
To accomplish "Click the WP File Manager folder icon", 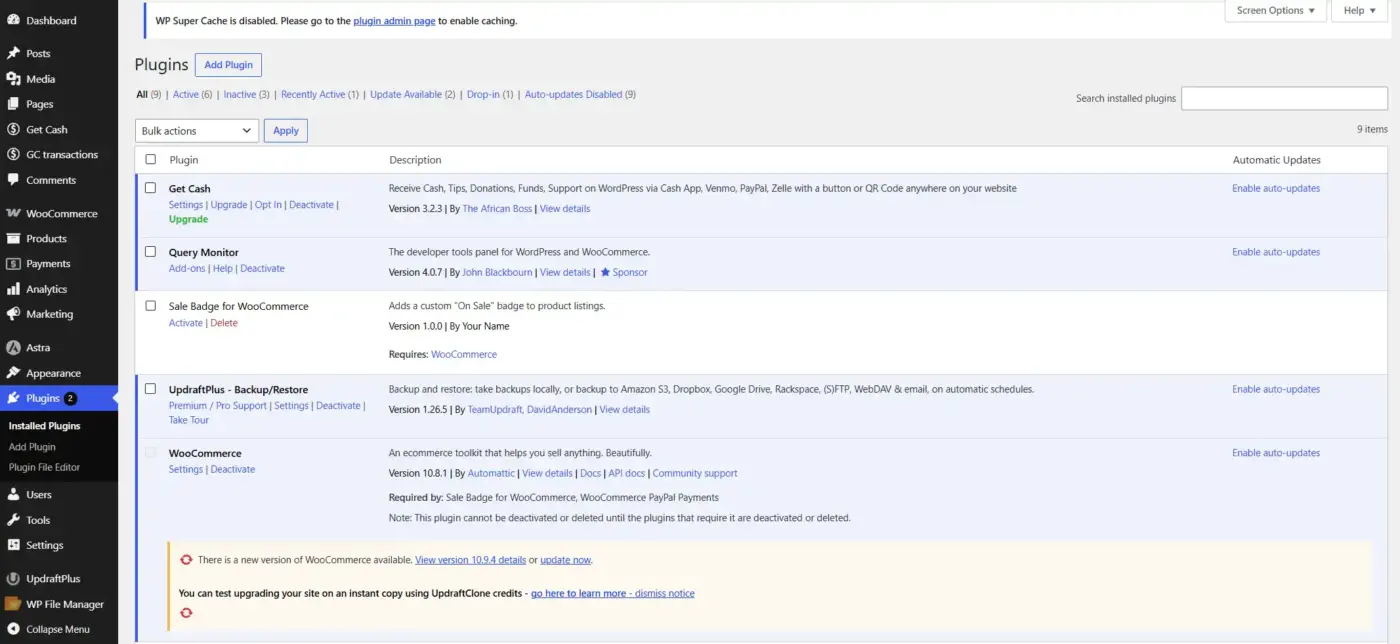I will point(13,604).
